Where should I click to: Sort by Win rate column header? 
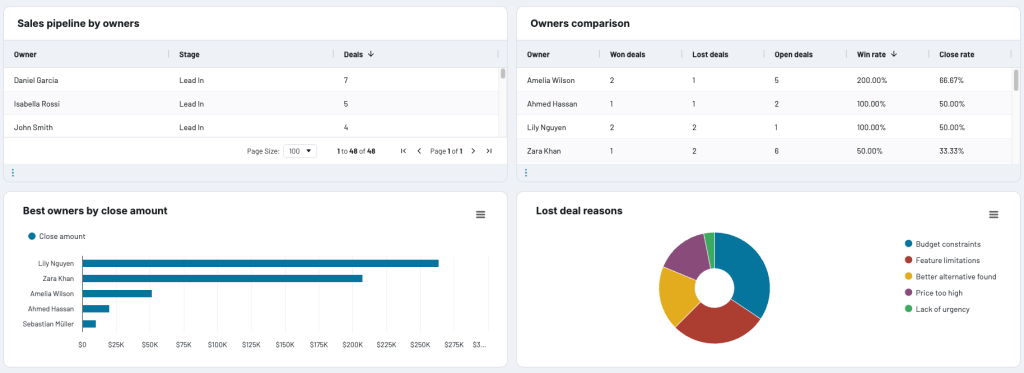coord(871,54)
